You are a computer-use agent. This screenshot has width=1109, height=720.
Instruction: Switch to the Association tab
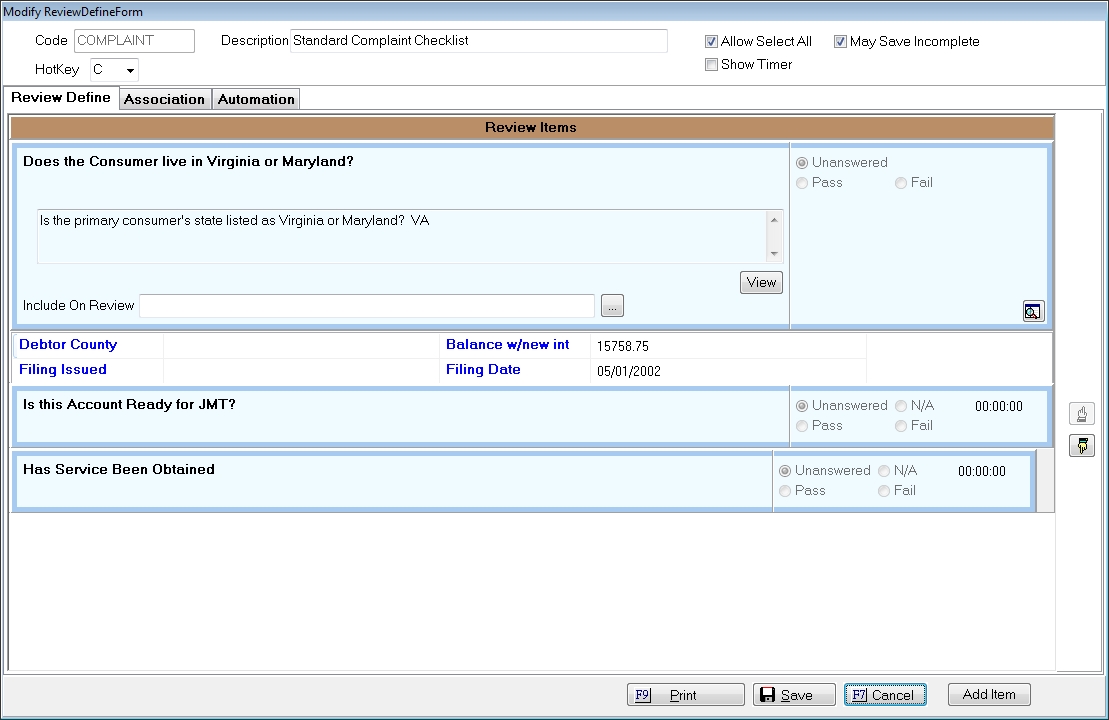tap(164, 99)
